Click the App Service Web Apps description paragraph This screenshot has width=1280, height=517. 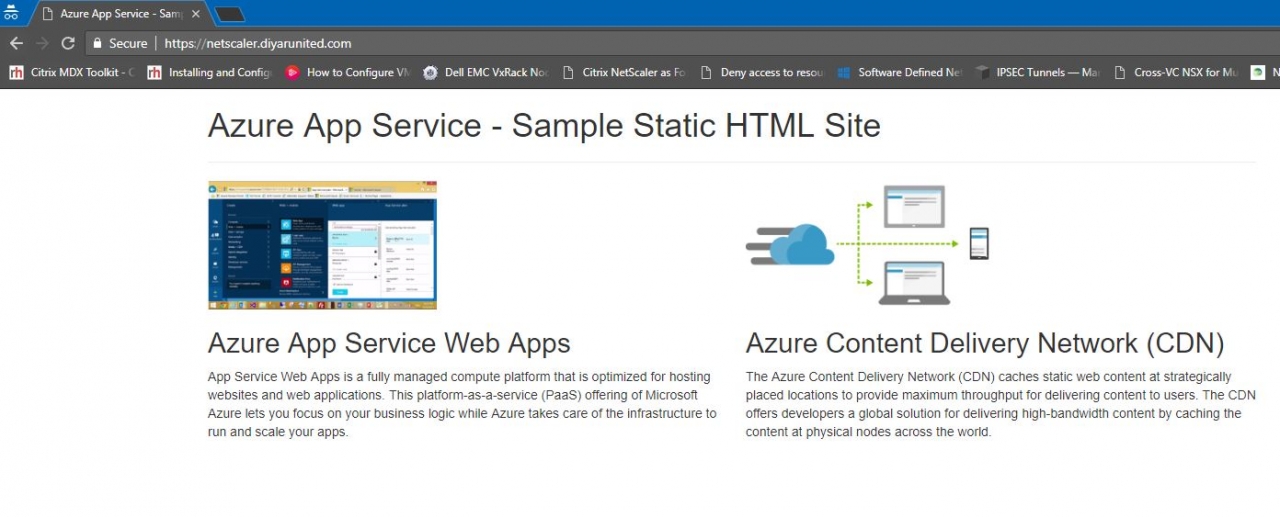pyautogui.click(x=462, y=404)
